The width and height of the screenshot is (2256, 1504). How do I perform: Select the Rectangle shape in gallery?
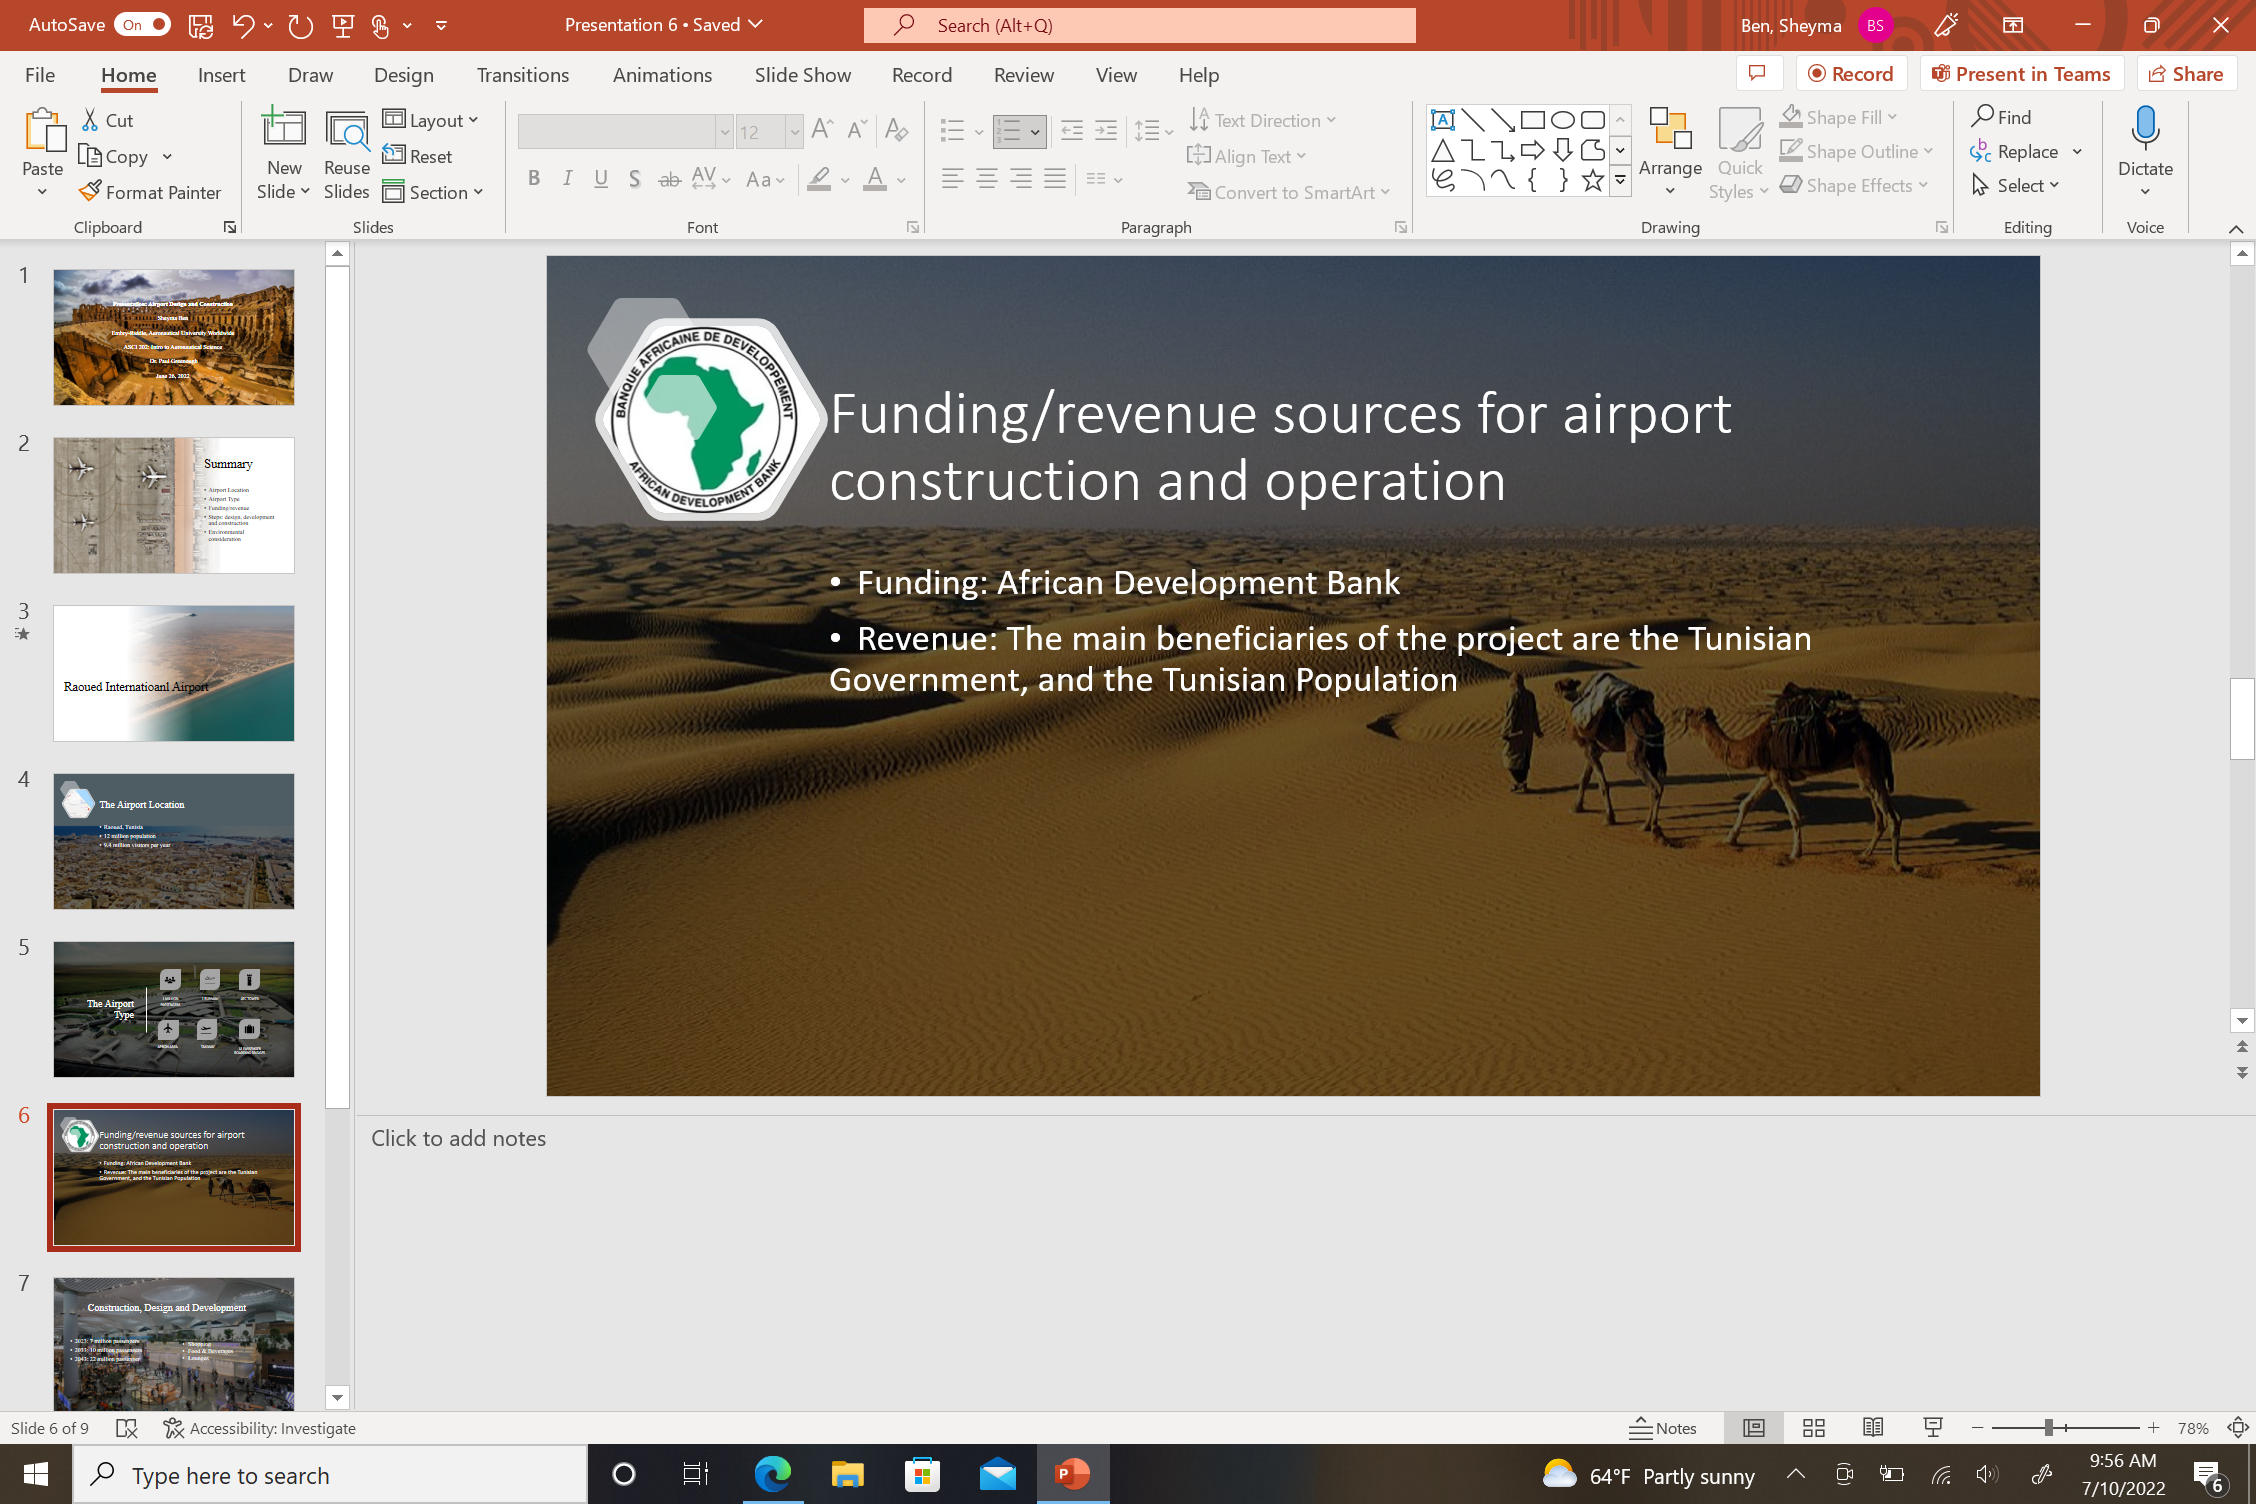(x=1532, y=120)
